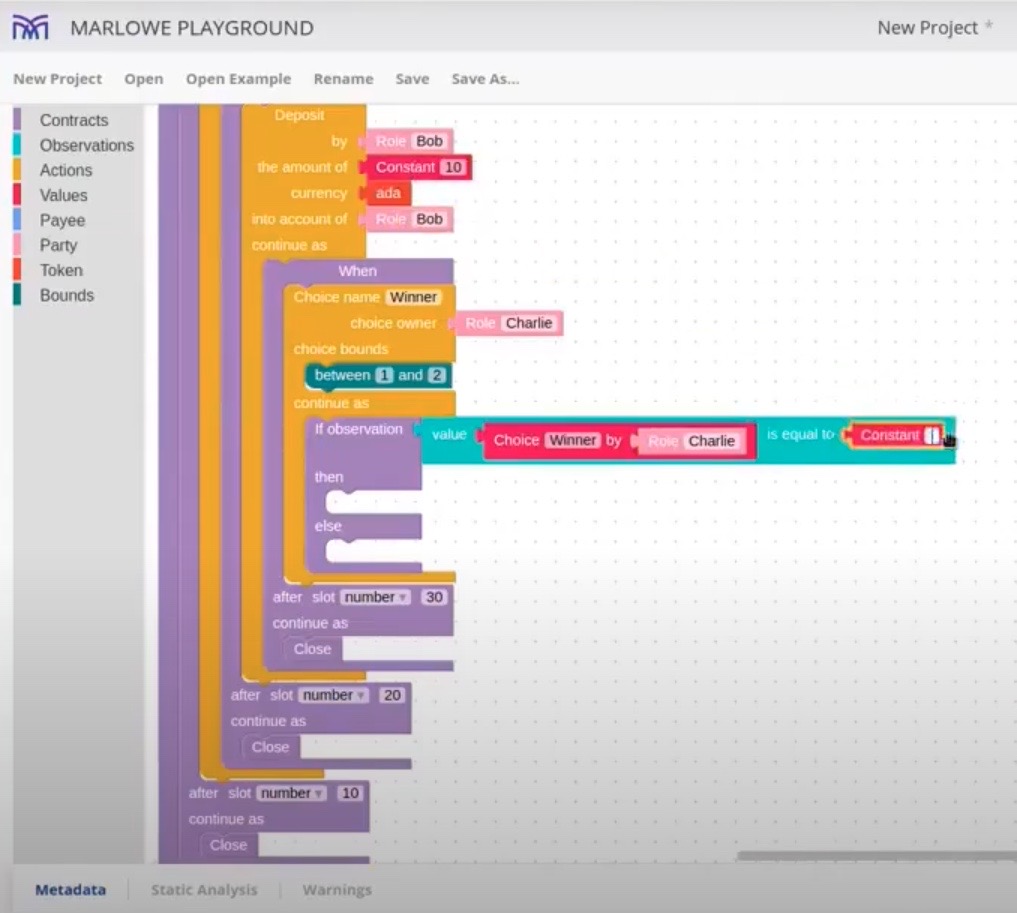Click the empty 'else' slot
The width and height of the screenshot is (1017, 913).
[373, 551]
